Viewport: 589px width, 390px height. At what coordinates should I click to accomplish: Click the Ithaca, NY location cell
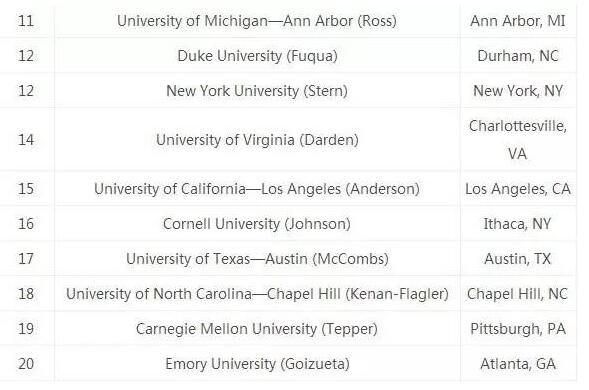click(x=518, y=224)
